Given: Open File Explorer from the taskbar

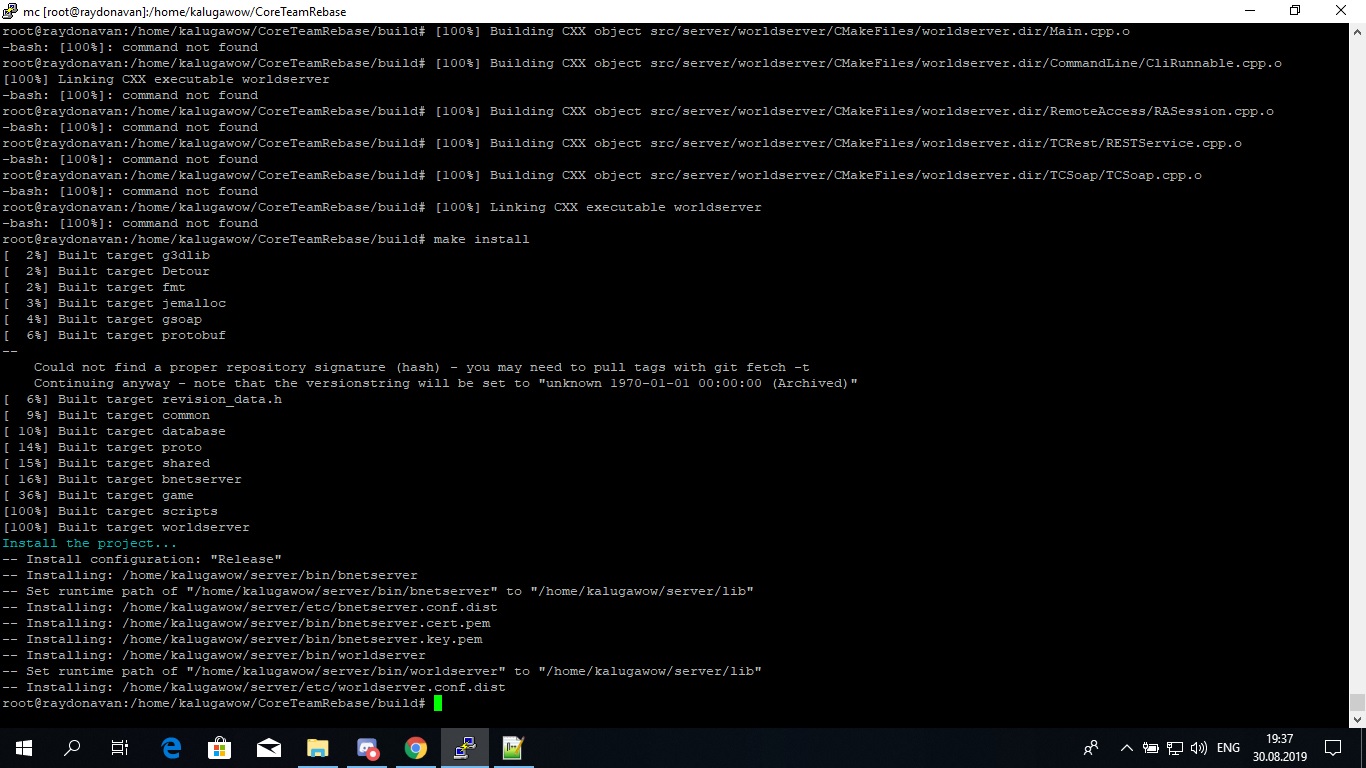Looking at the screenshot, I should [317, 747].
